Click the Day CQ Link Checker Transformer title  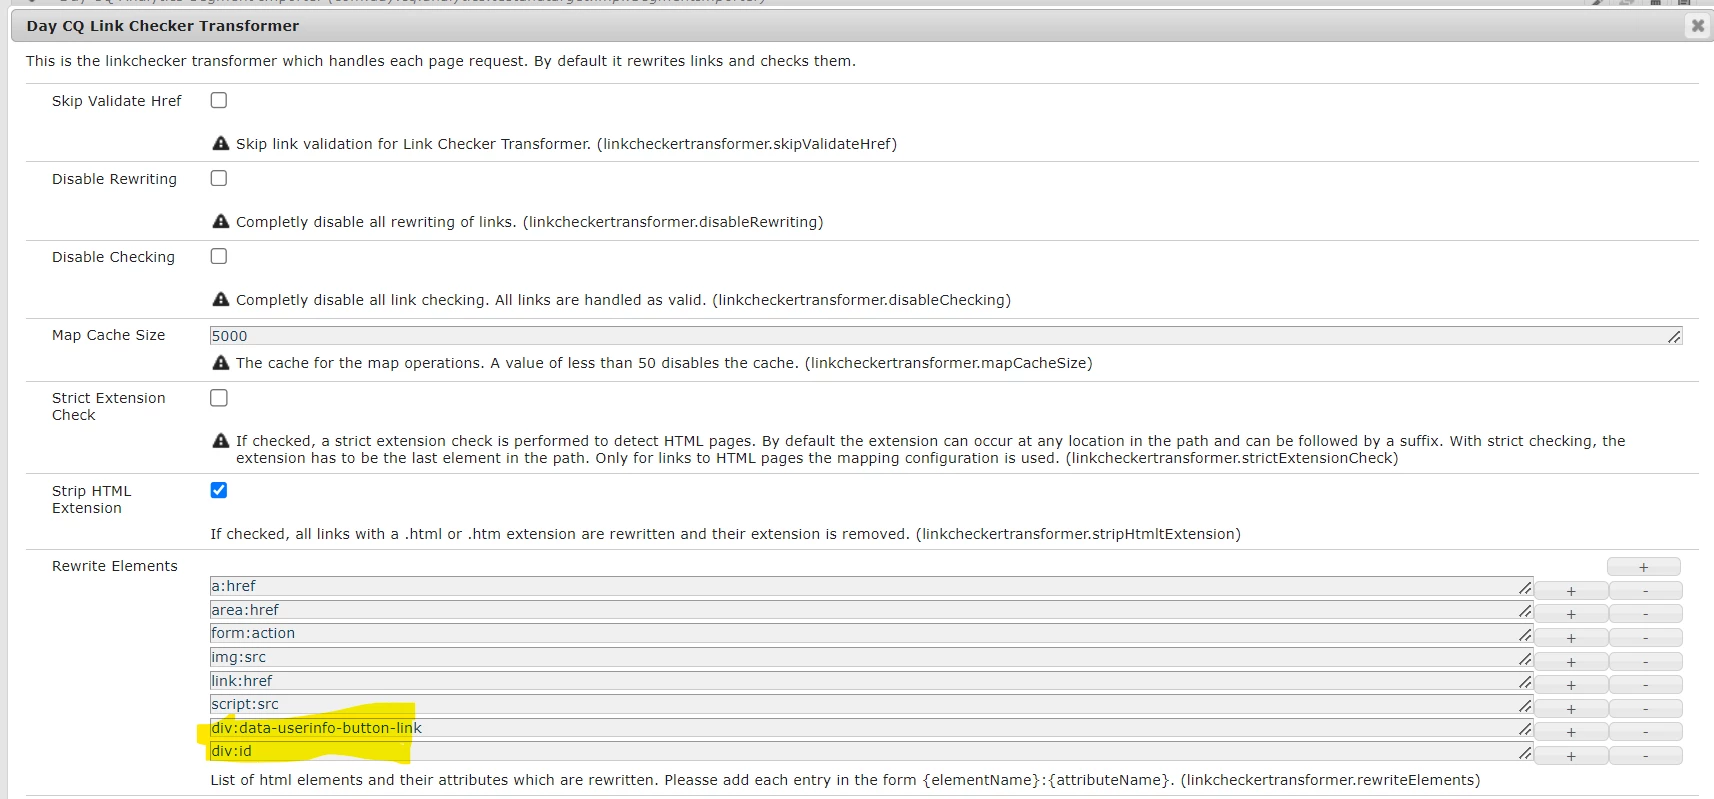coord(163,26)
